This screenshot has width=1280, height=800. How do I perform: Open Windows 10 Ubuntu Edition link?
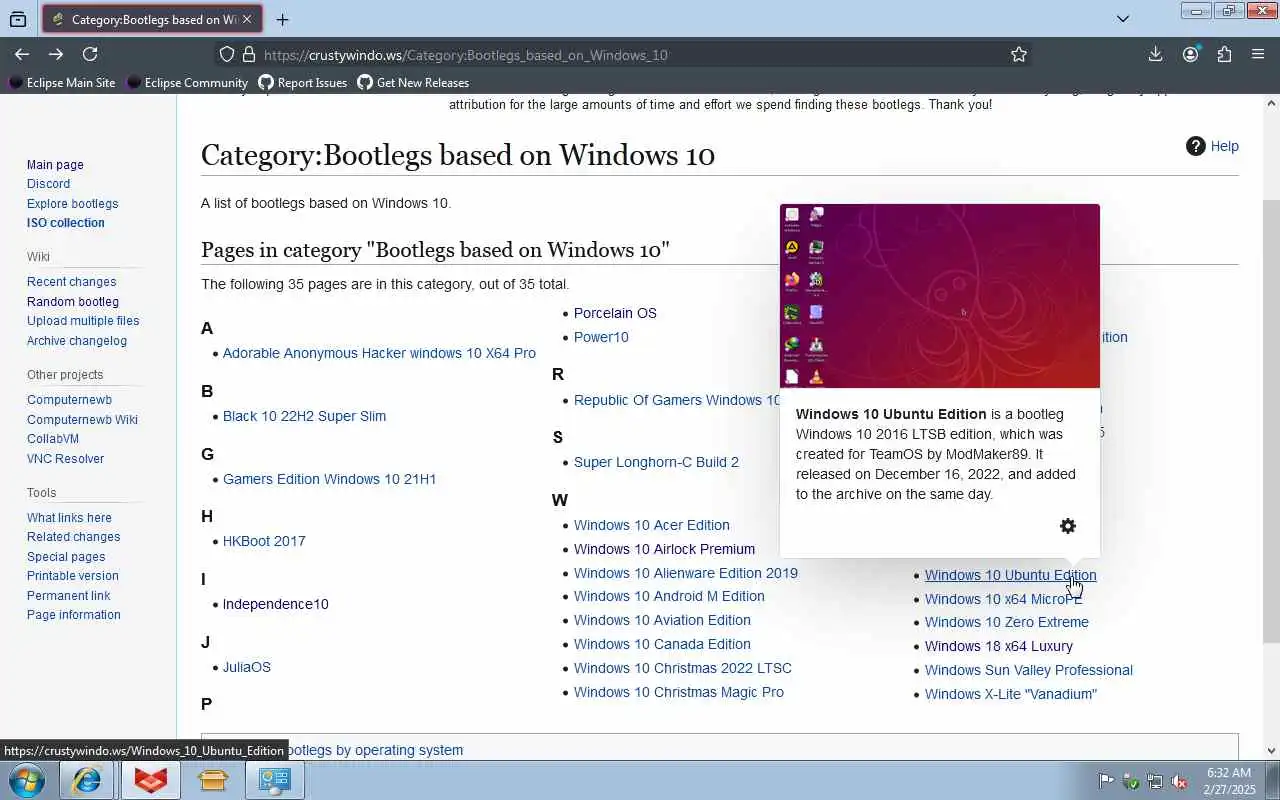[1010, 575]
